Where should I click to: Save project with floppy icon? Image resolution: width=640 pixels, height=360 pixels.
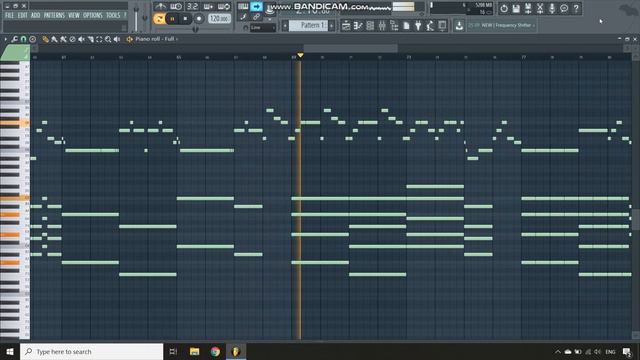[x=516, y=9]
